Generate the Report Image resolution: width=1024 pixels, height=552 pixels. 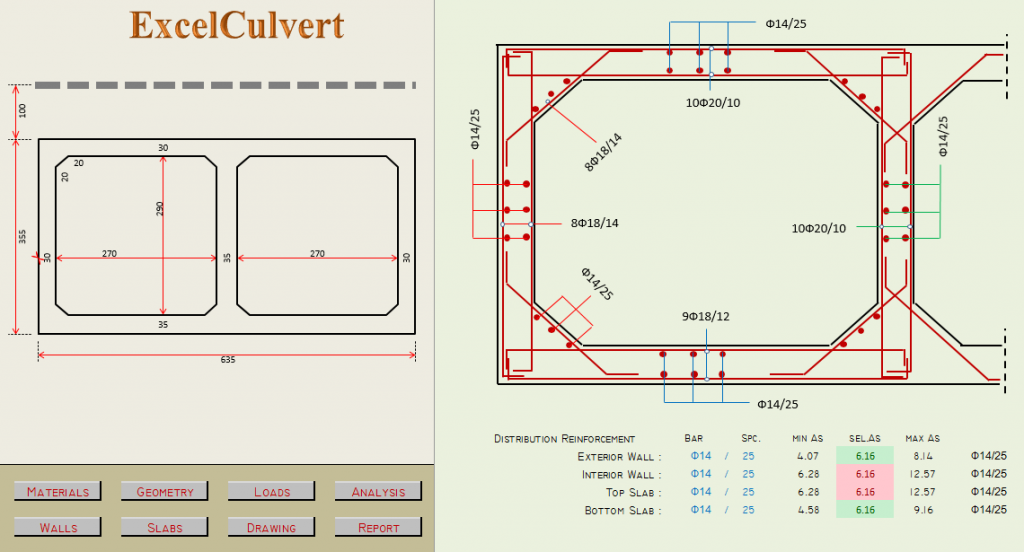click(378, 527)
